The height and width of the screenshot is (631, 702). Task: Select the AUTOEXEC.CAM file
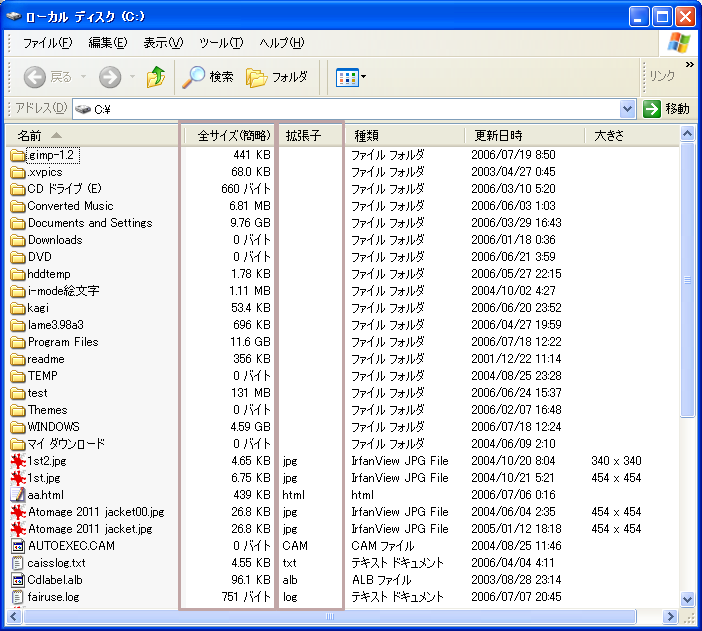(70, 546)
